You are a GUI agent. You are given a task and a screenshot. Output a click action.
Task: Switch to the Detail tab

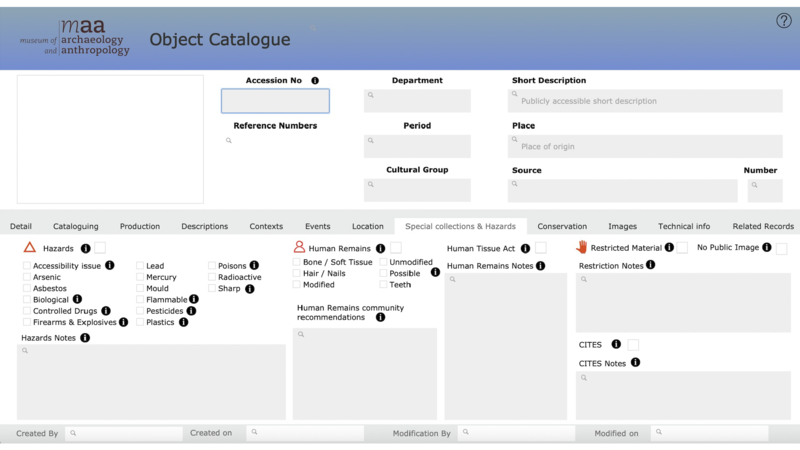pyautogui.click(x=21, y=226)
